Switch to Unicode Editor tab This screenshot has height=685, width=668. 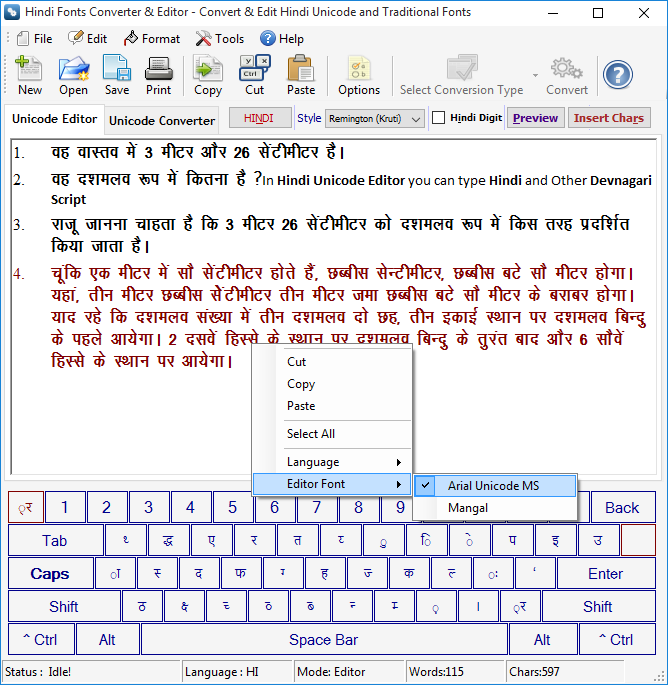55,119
